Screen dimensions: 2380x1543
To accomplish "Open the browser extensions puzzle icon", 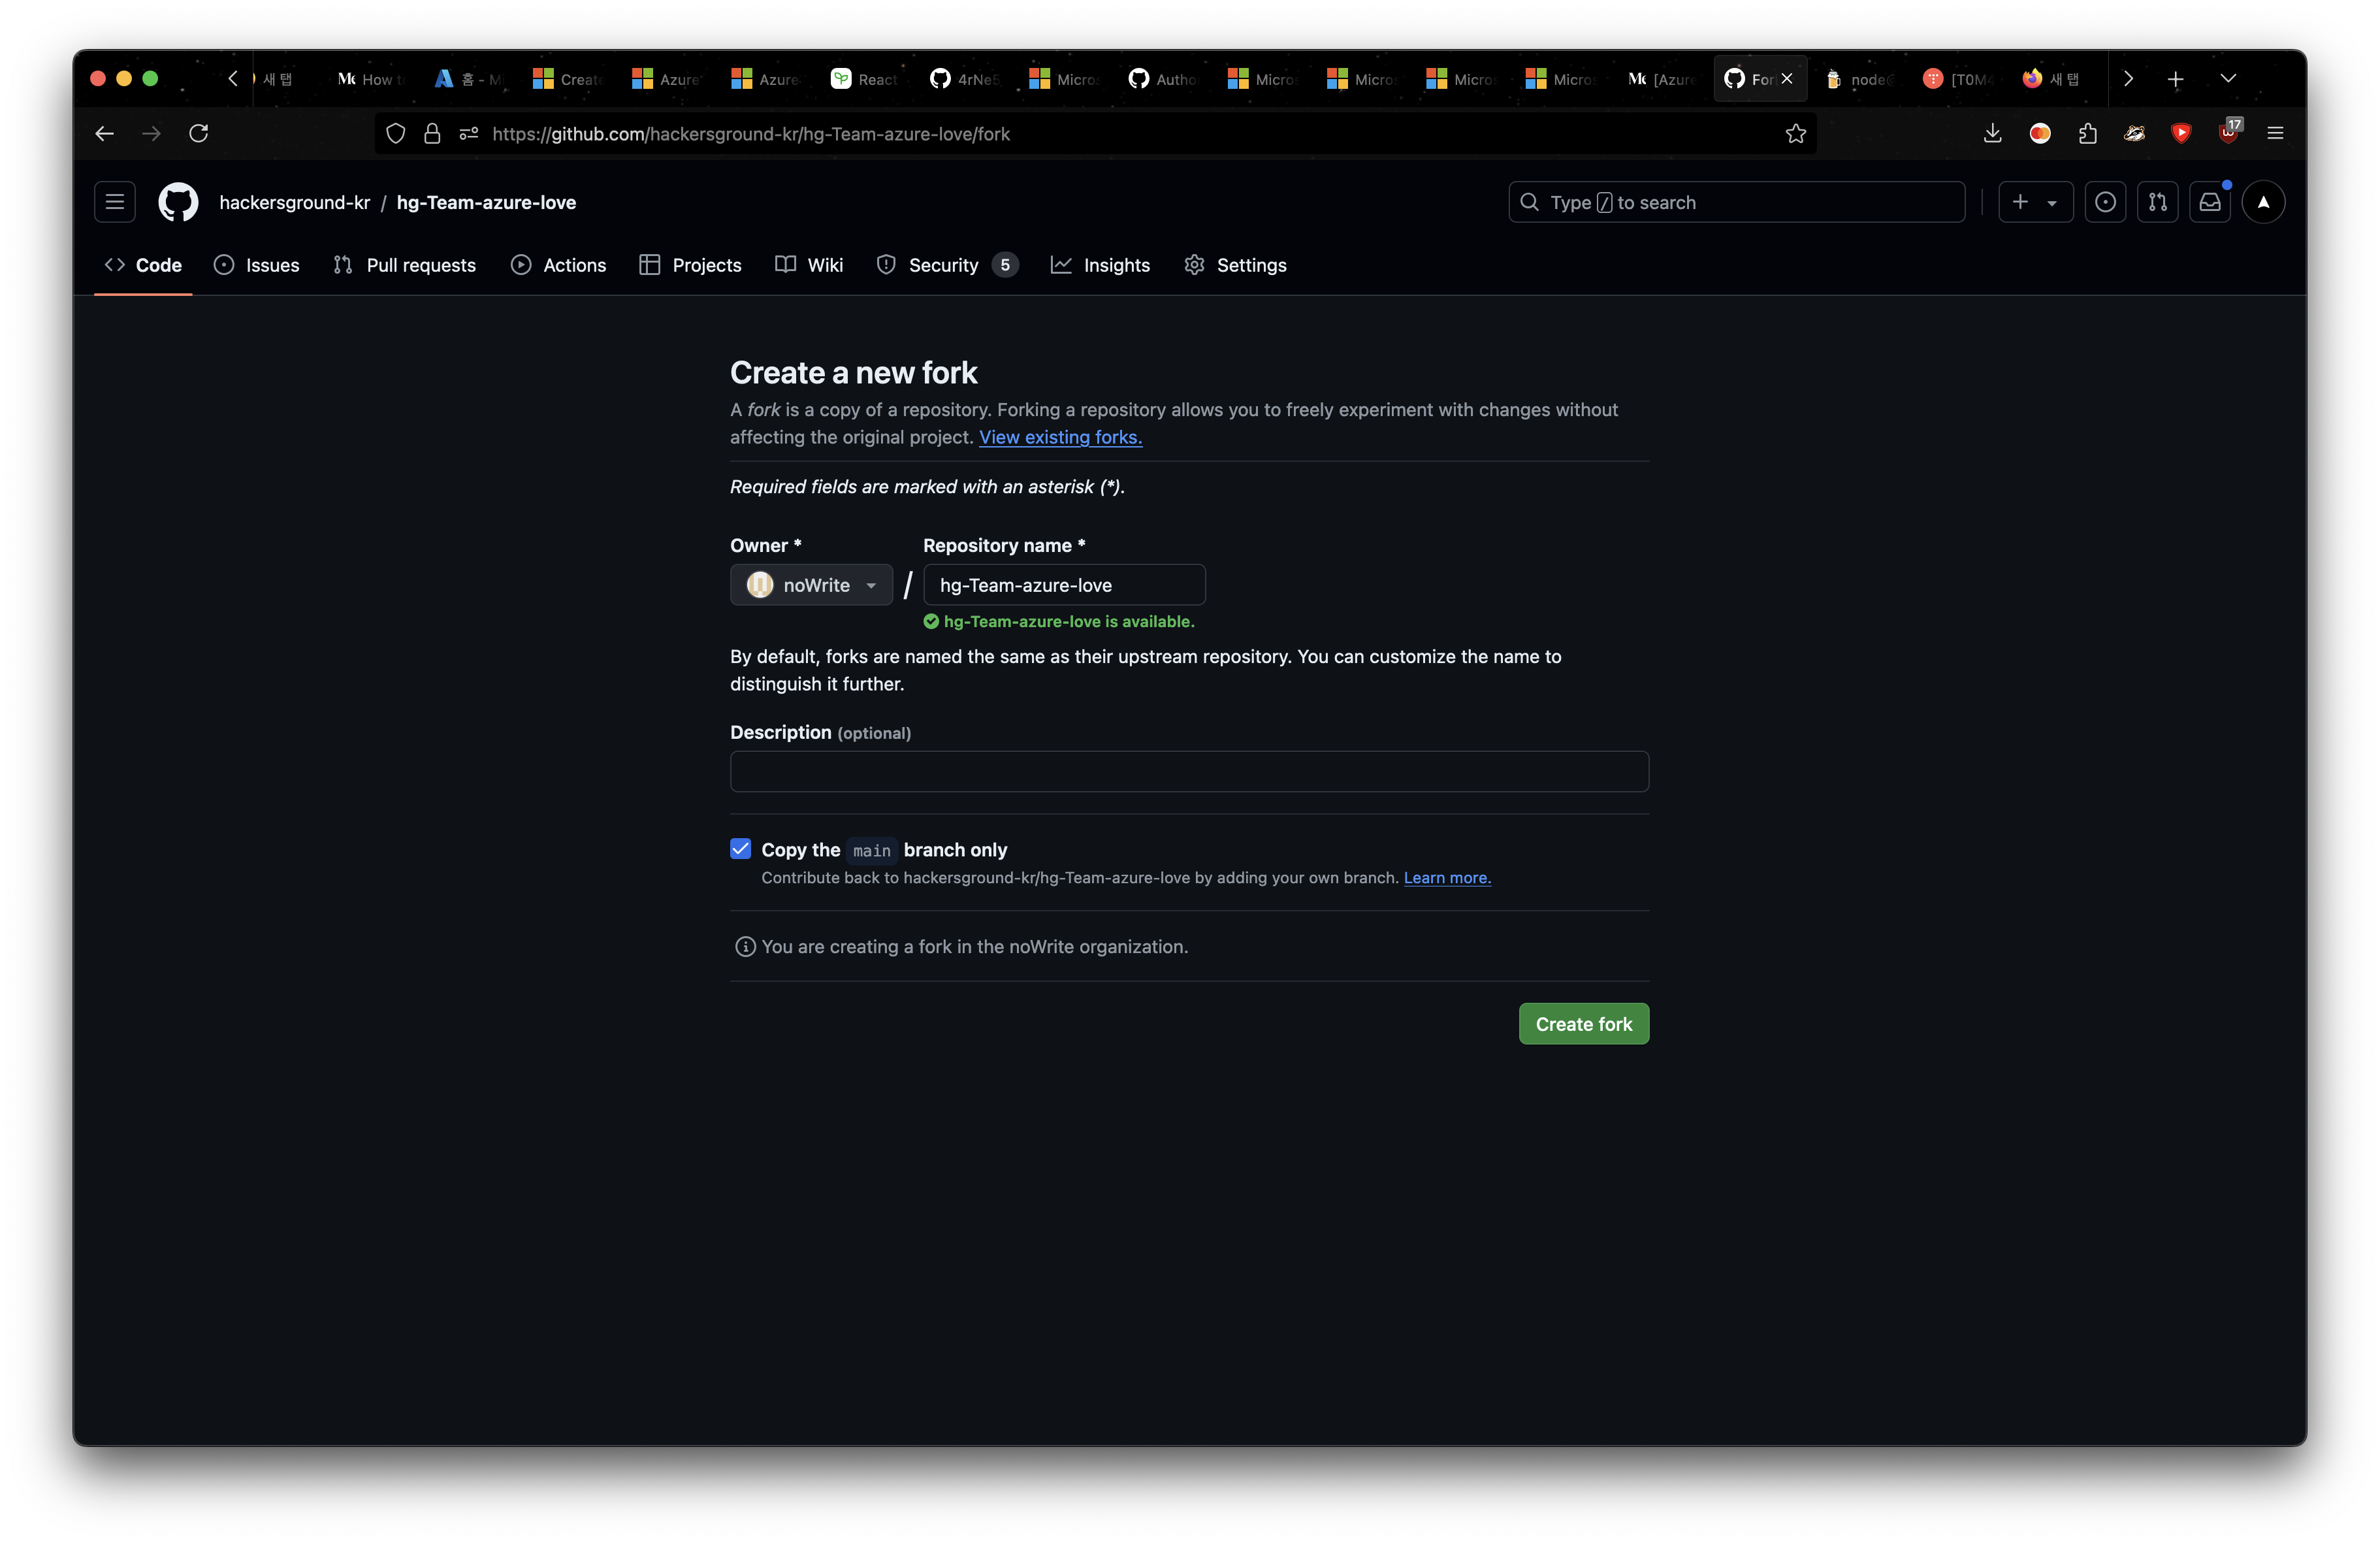I will coord(2087,134).
